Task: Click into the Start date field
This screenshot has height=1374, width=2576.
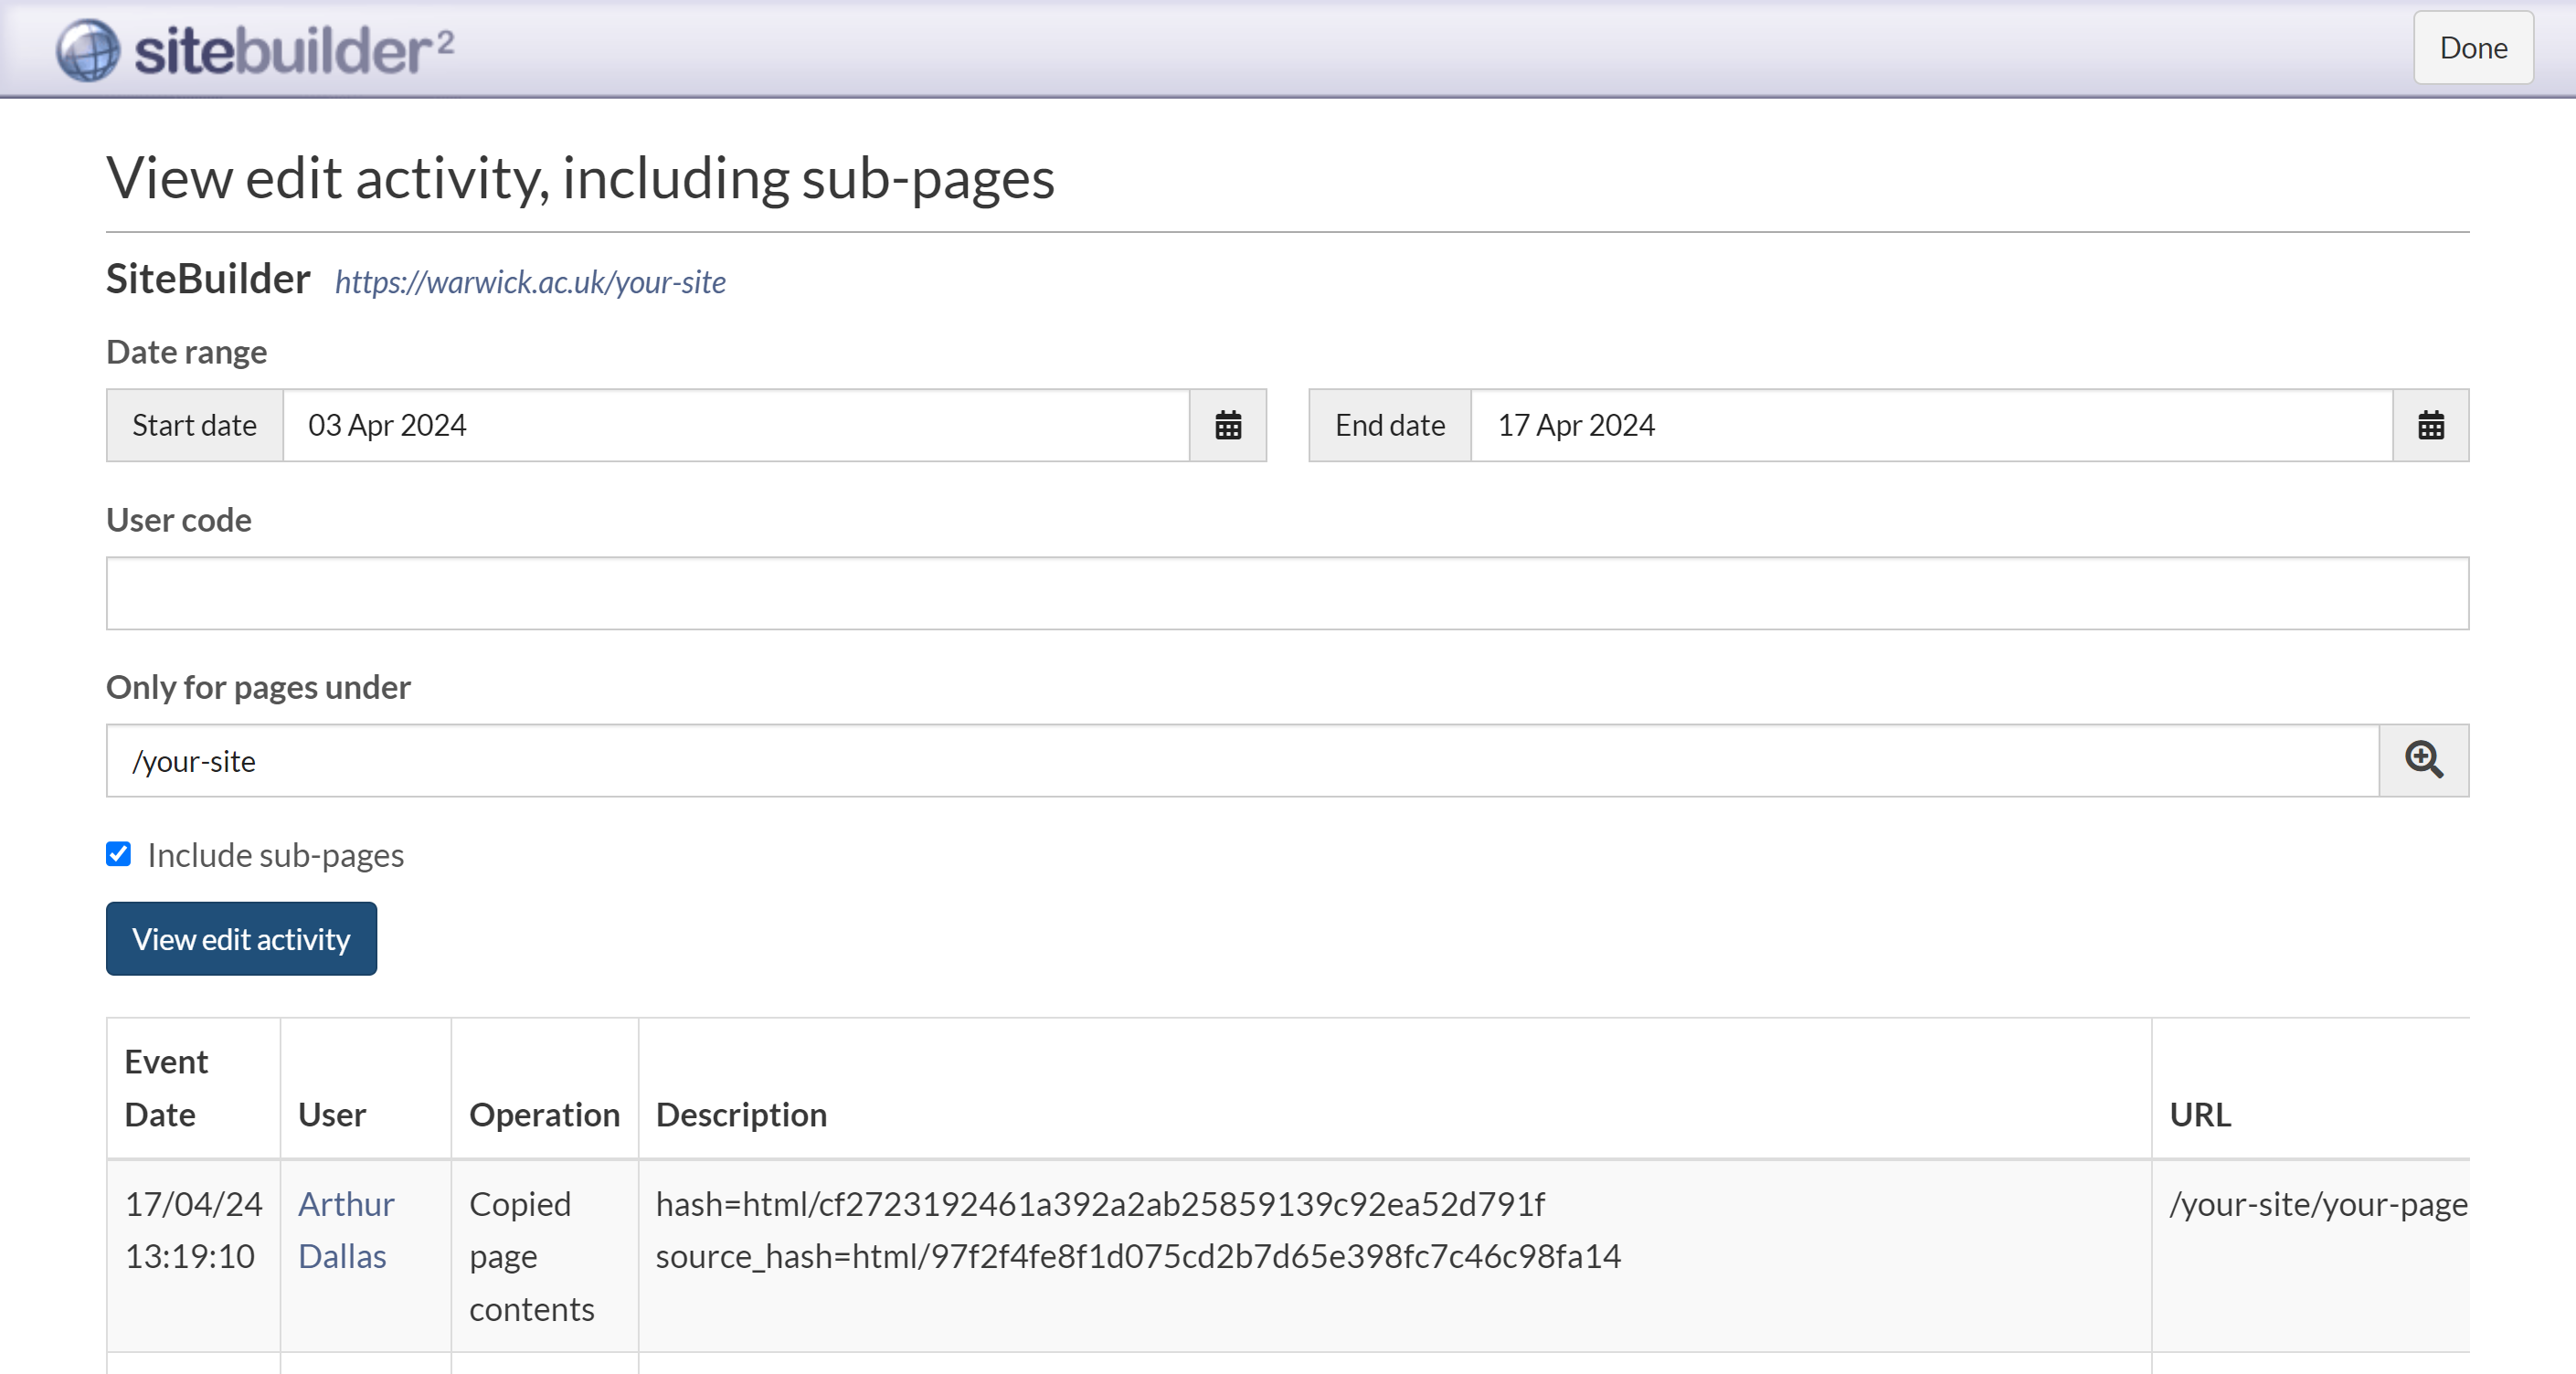Action: 735,425
